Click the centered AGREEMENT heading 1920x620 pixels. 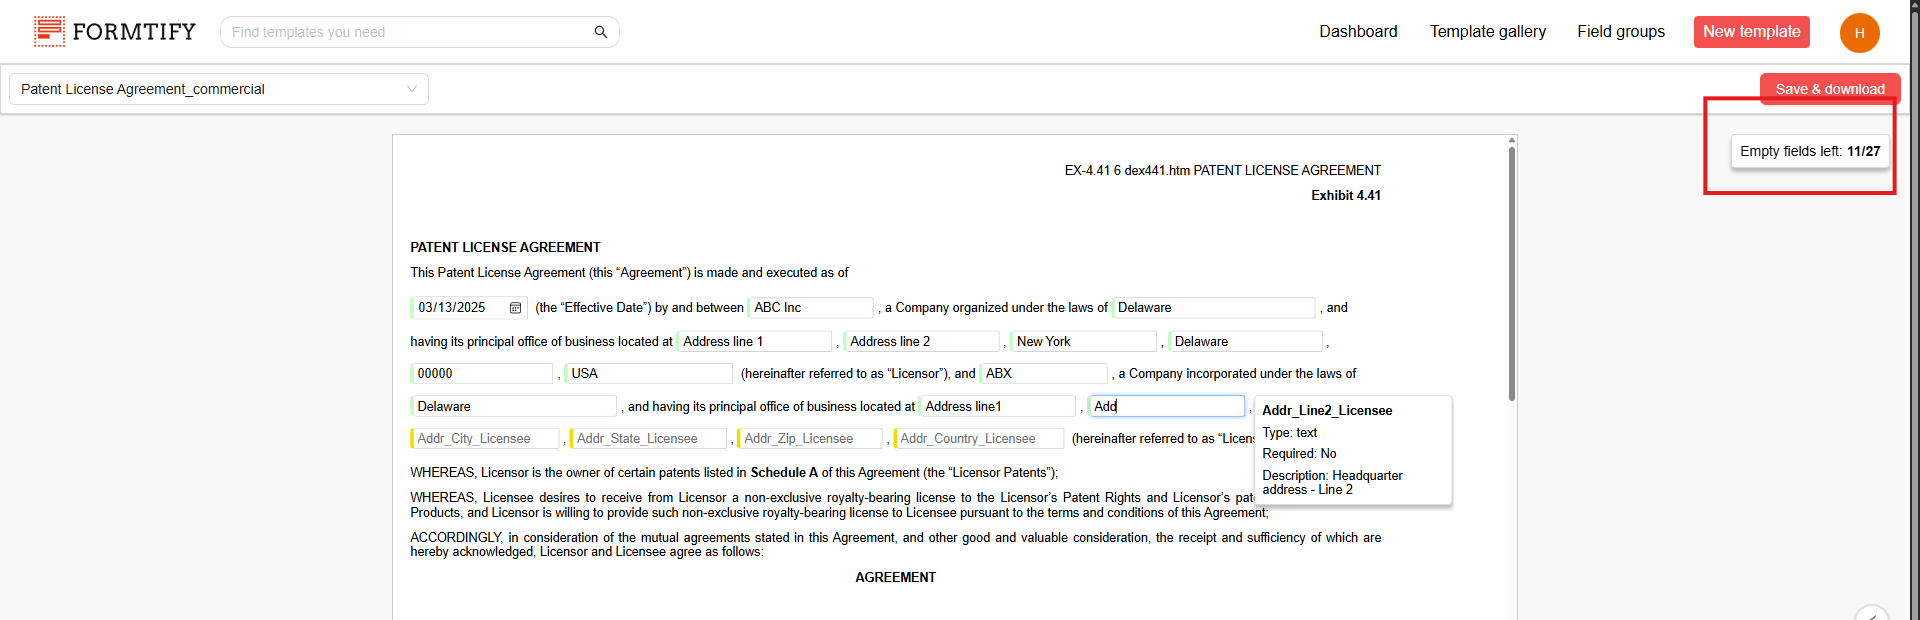coord(895,578)
